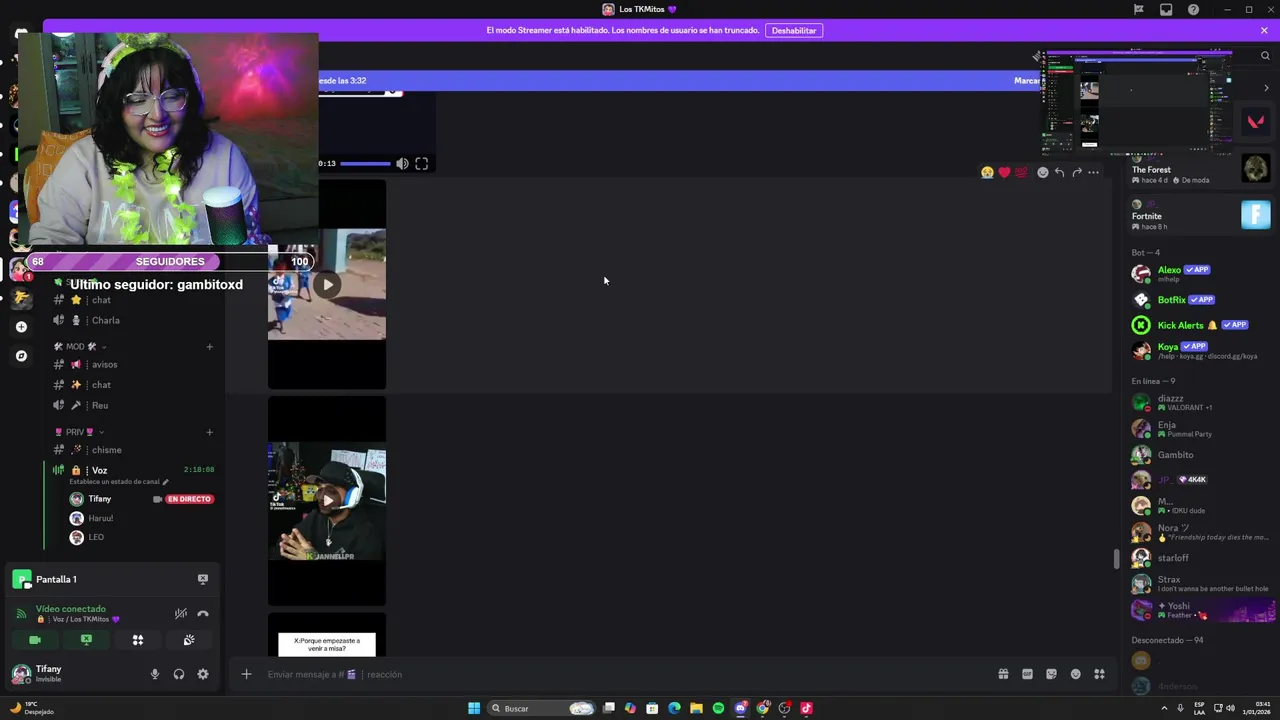Screen dimensions: 1280x720
Task: Focus the message input field
Action: [625, 674]
